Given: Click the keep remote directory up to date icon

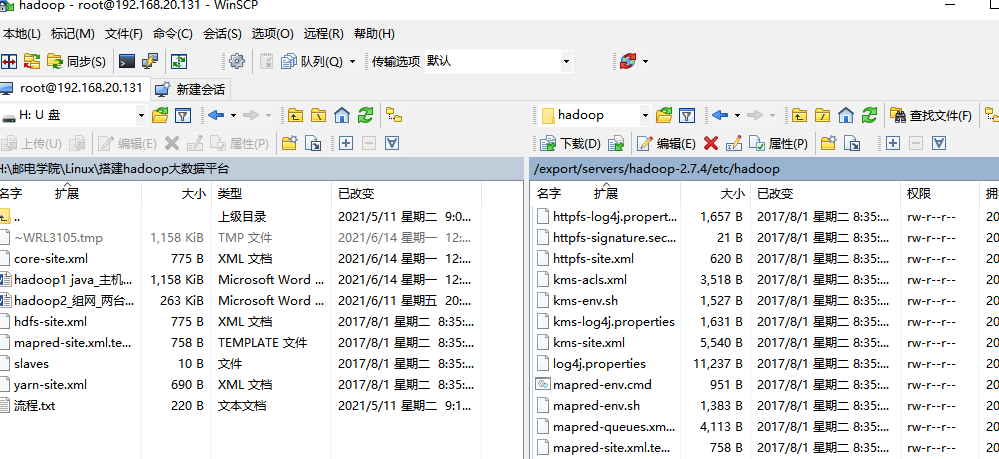Looking at the screenshot, I should [179, 61].
